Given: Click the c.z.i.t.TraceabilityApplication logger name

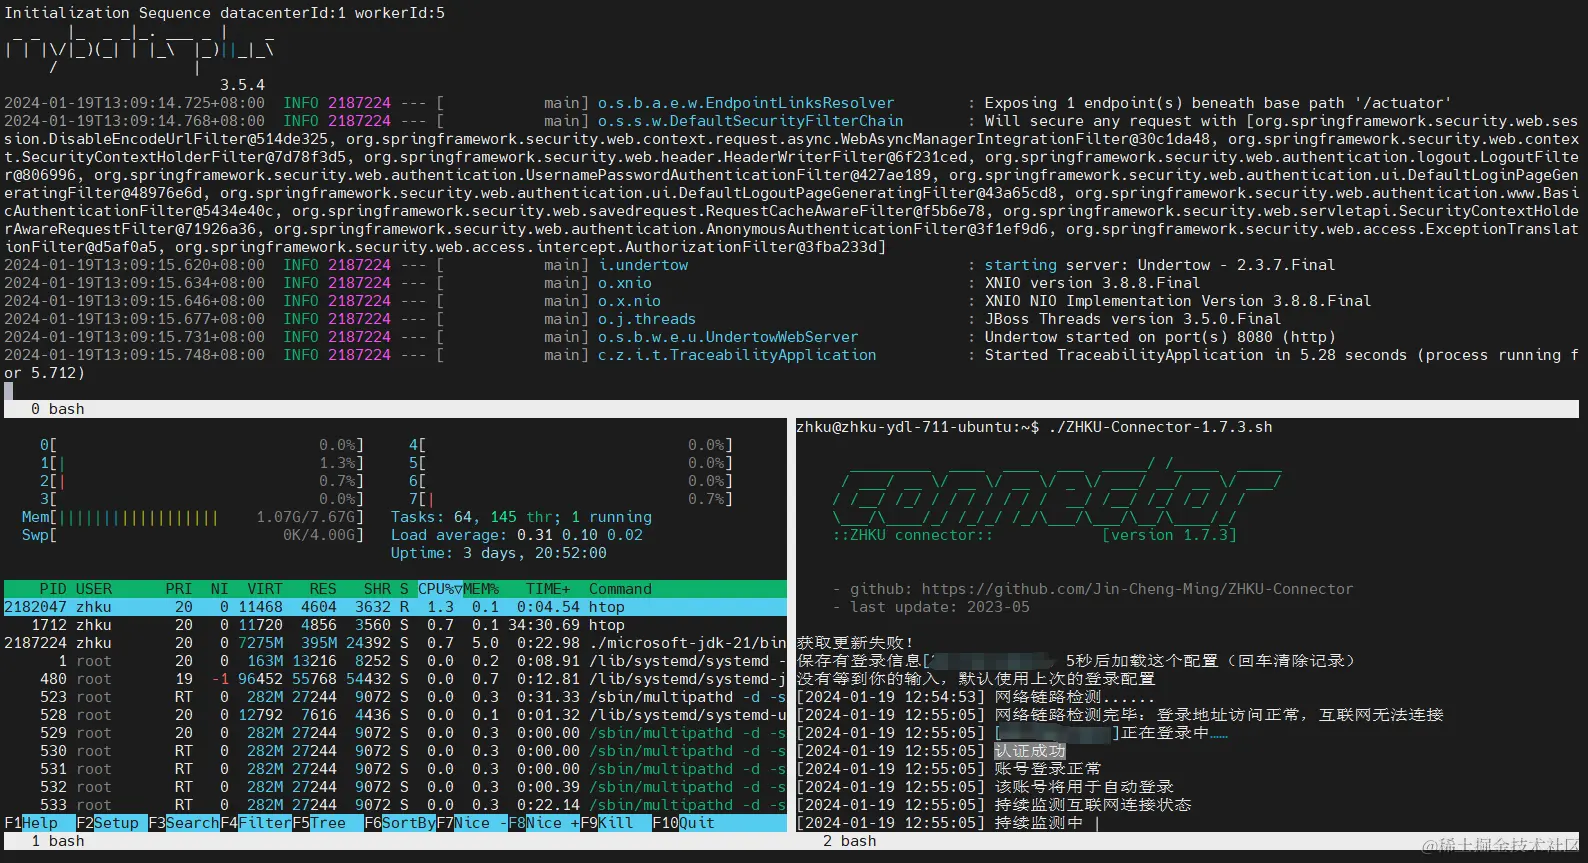Looking at the screenshot, I should [x=737, y=355].
